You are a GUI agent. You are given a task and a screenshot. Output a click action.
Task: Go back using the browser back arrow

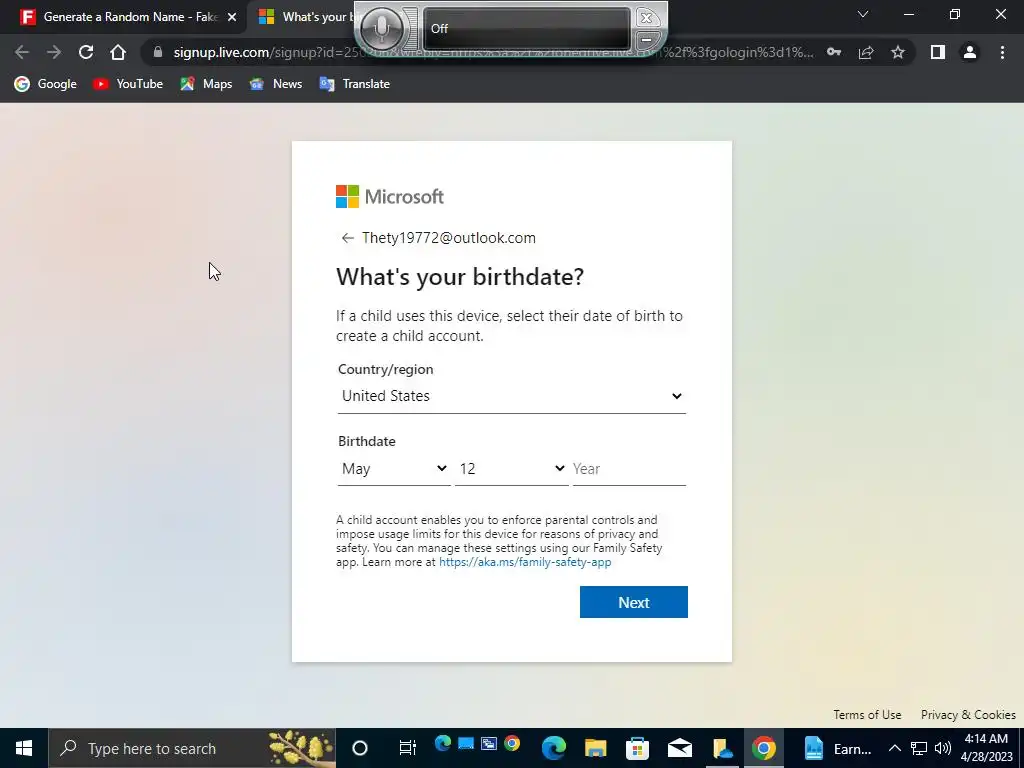pos(22,52)
